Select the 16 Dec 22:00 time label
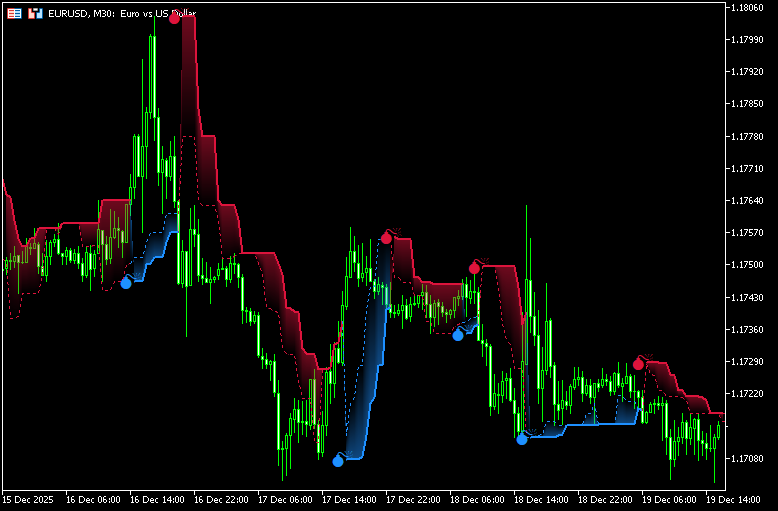Screen dimensions: 778x511 click(220, 498)
